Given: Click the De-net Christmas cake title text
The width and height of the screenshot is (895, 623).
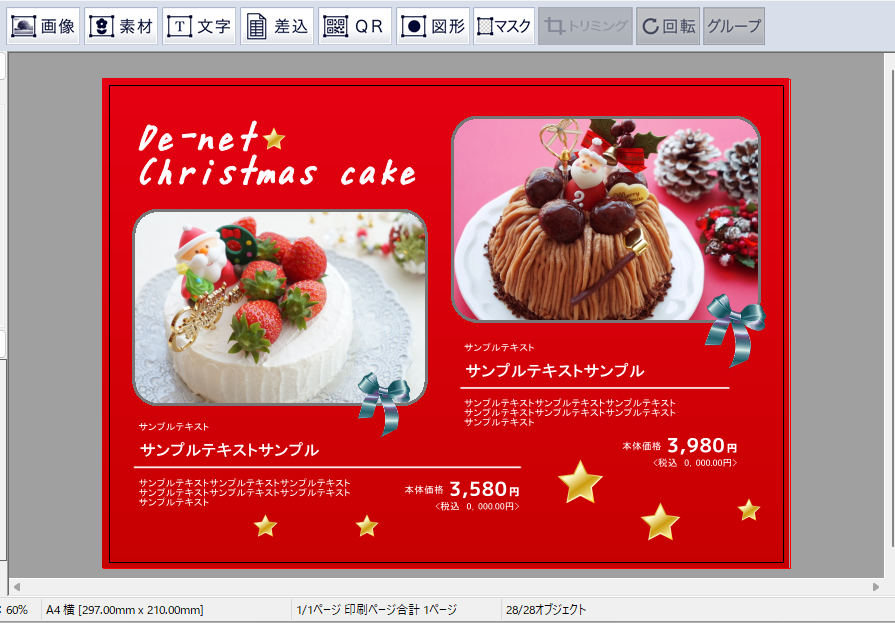Looking at the screenshot, I should click(x=275, y=157).
